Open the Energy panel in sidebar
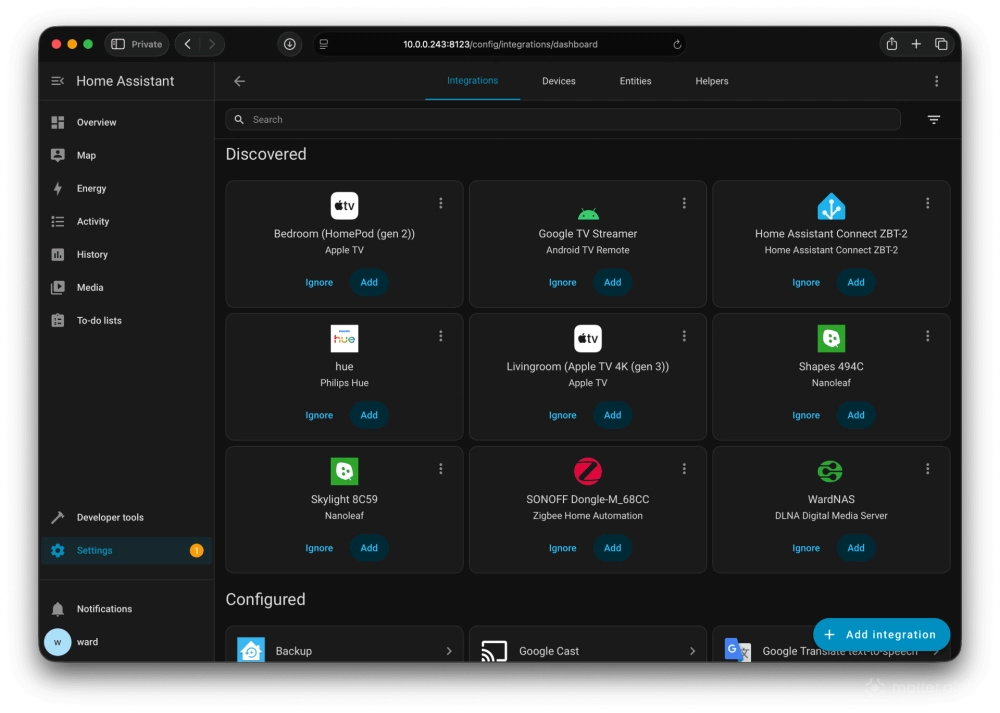This screenshot has width=1000, height=713. point(91,188)
